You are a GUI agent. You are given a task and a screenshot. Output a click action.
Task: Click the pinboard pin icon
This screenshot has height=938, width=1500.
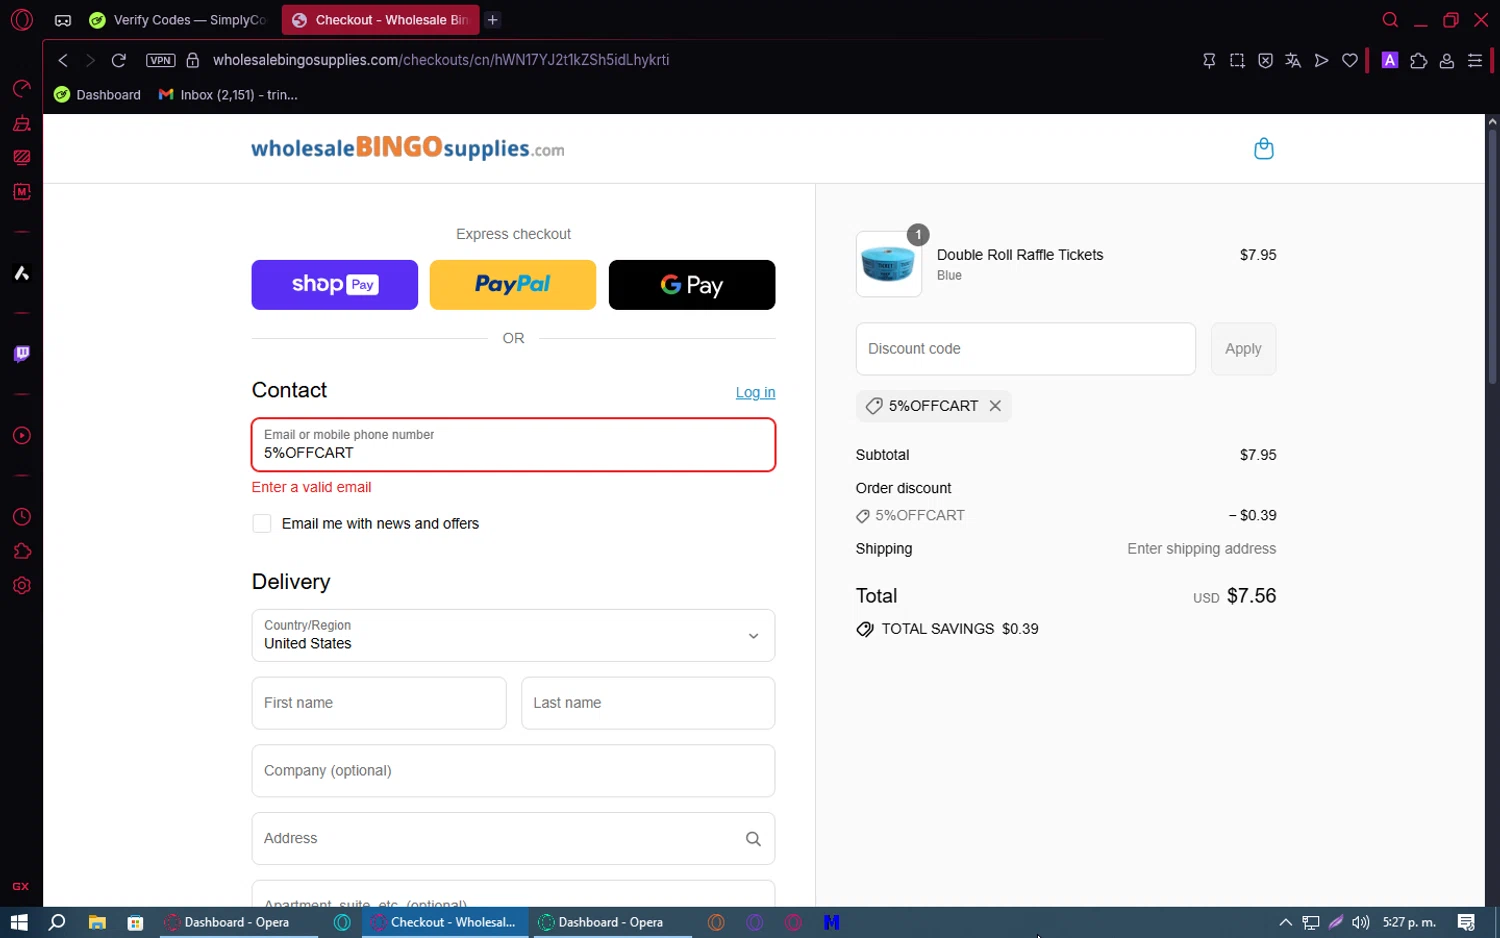[x=1209, y=61]
